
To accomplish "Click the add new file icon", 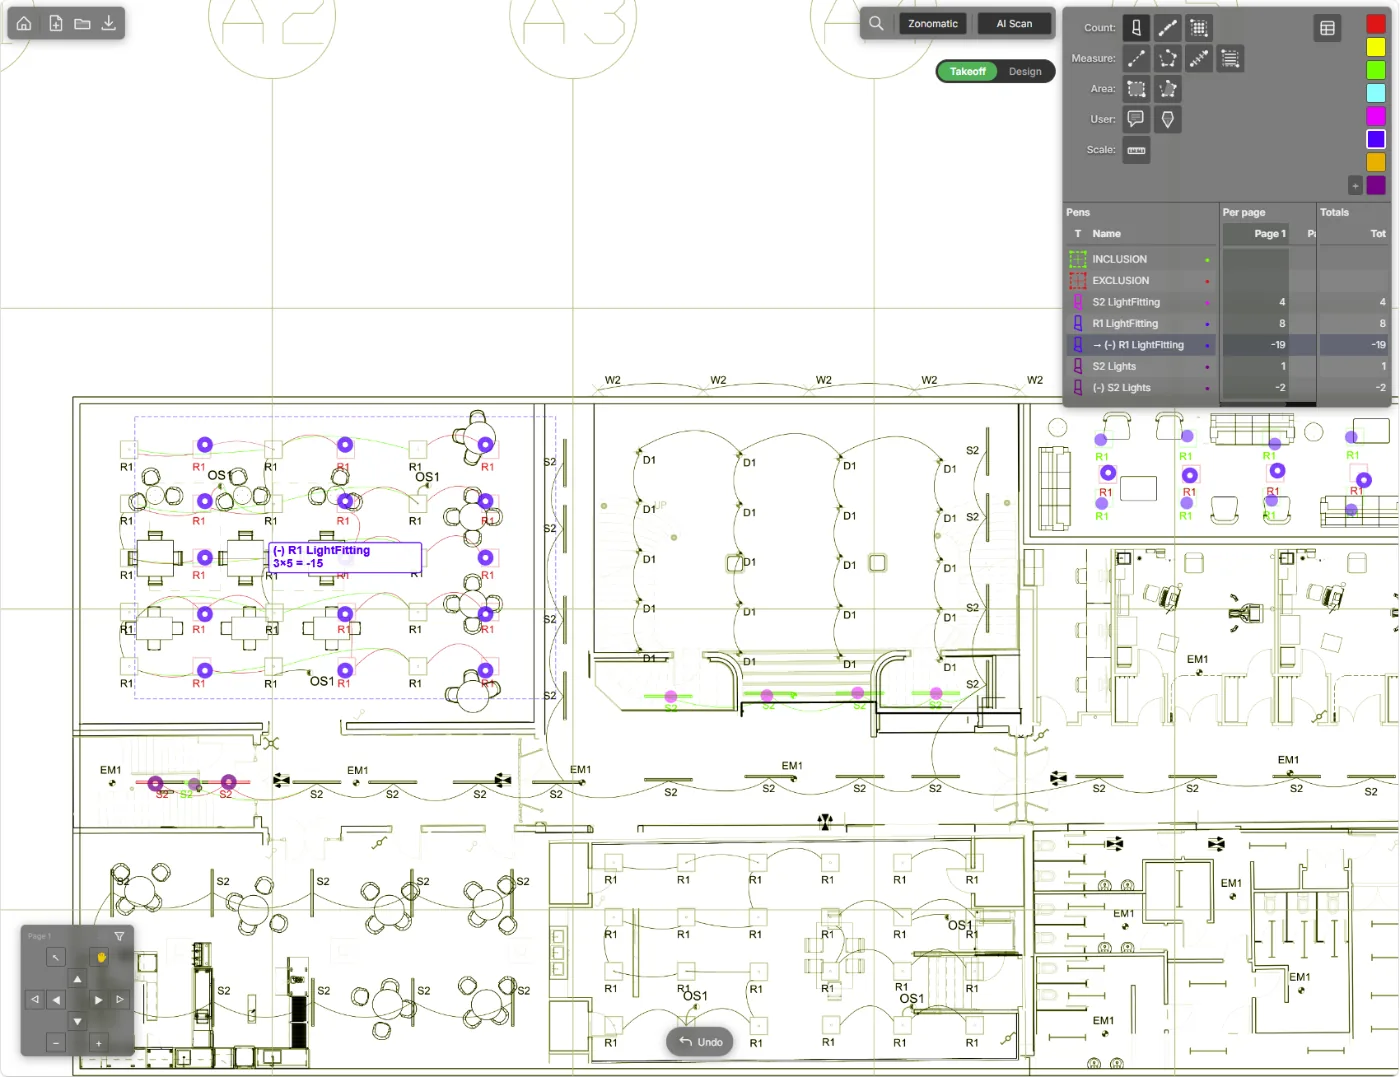I will (56, 23).
